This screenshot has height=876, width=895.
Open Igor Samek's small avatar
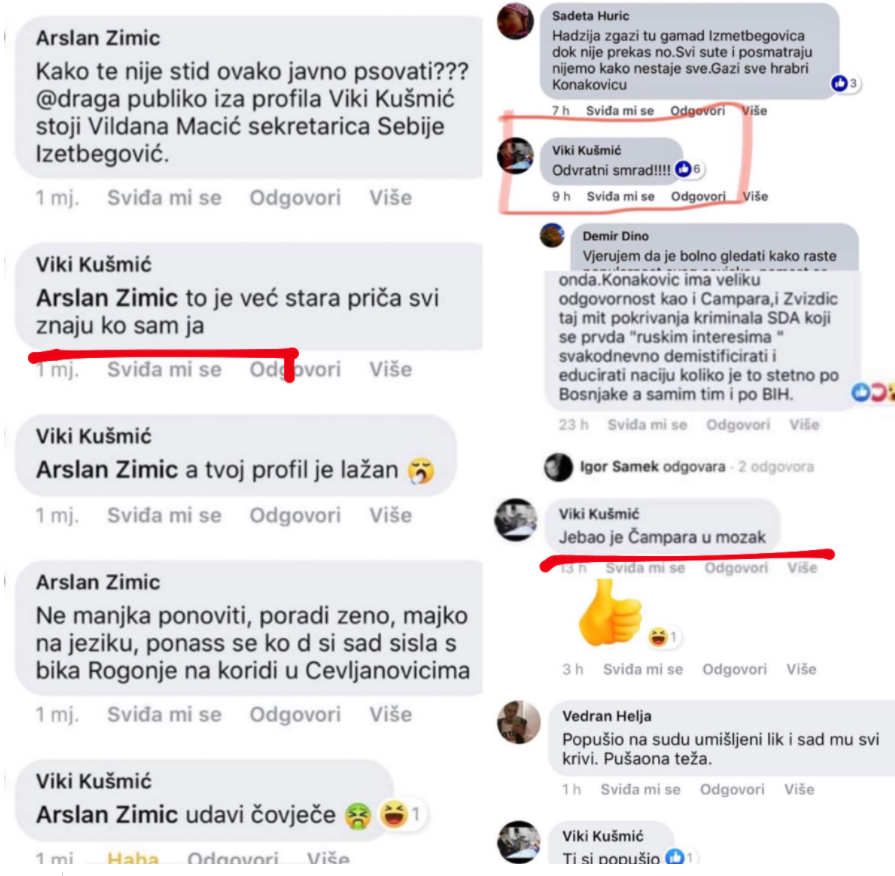coord(558,467)
